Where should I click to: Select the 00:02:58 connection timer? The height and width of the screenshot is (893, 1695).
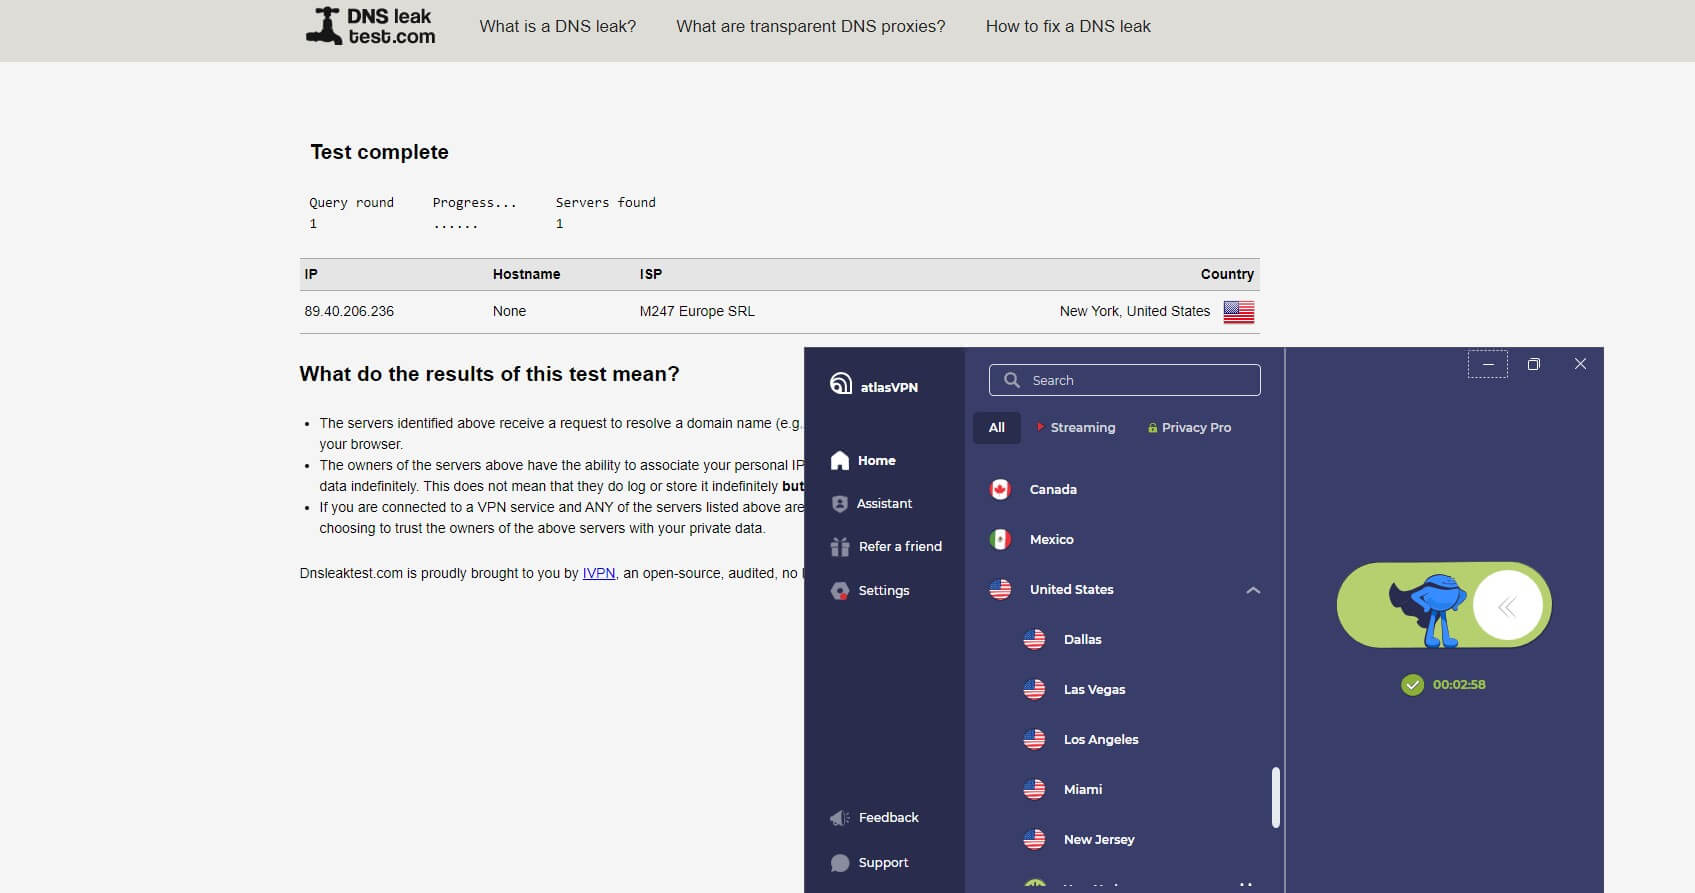pos(1459,685)
